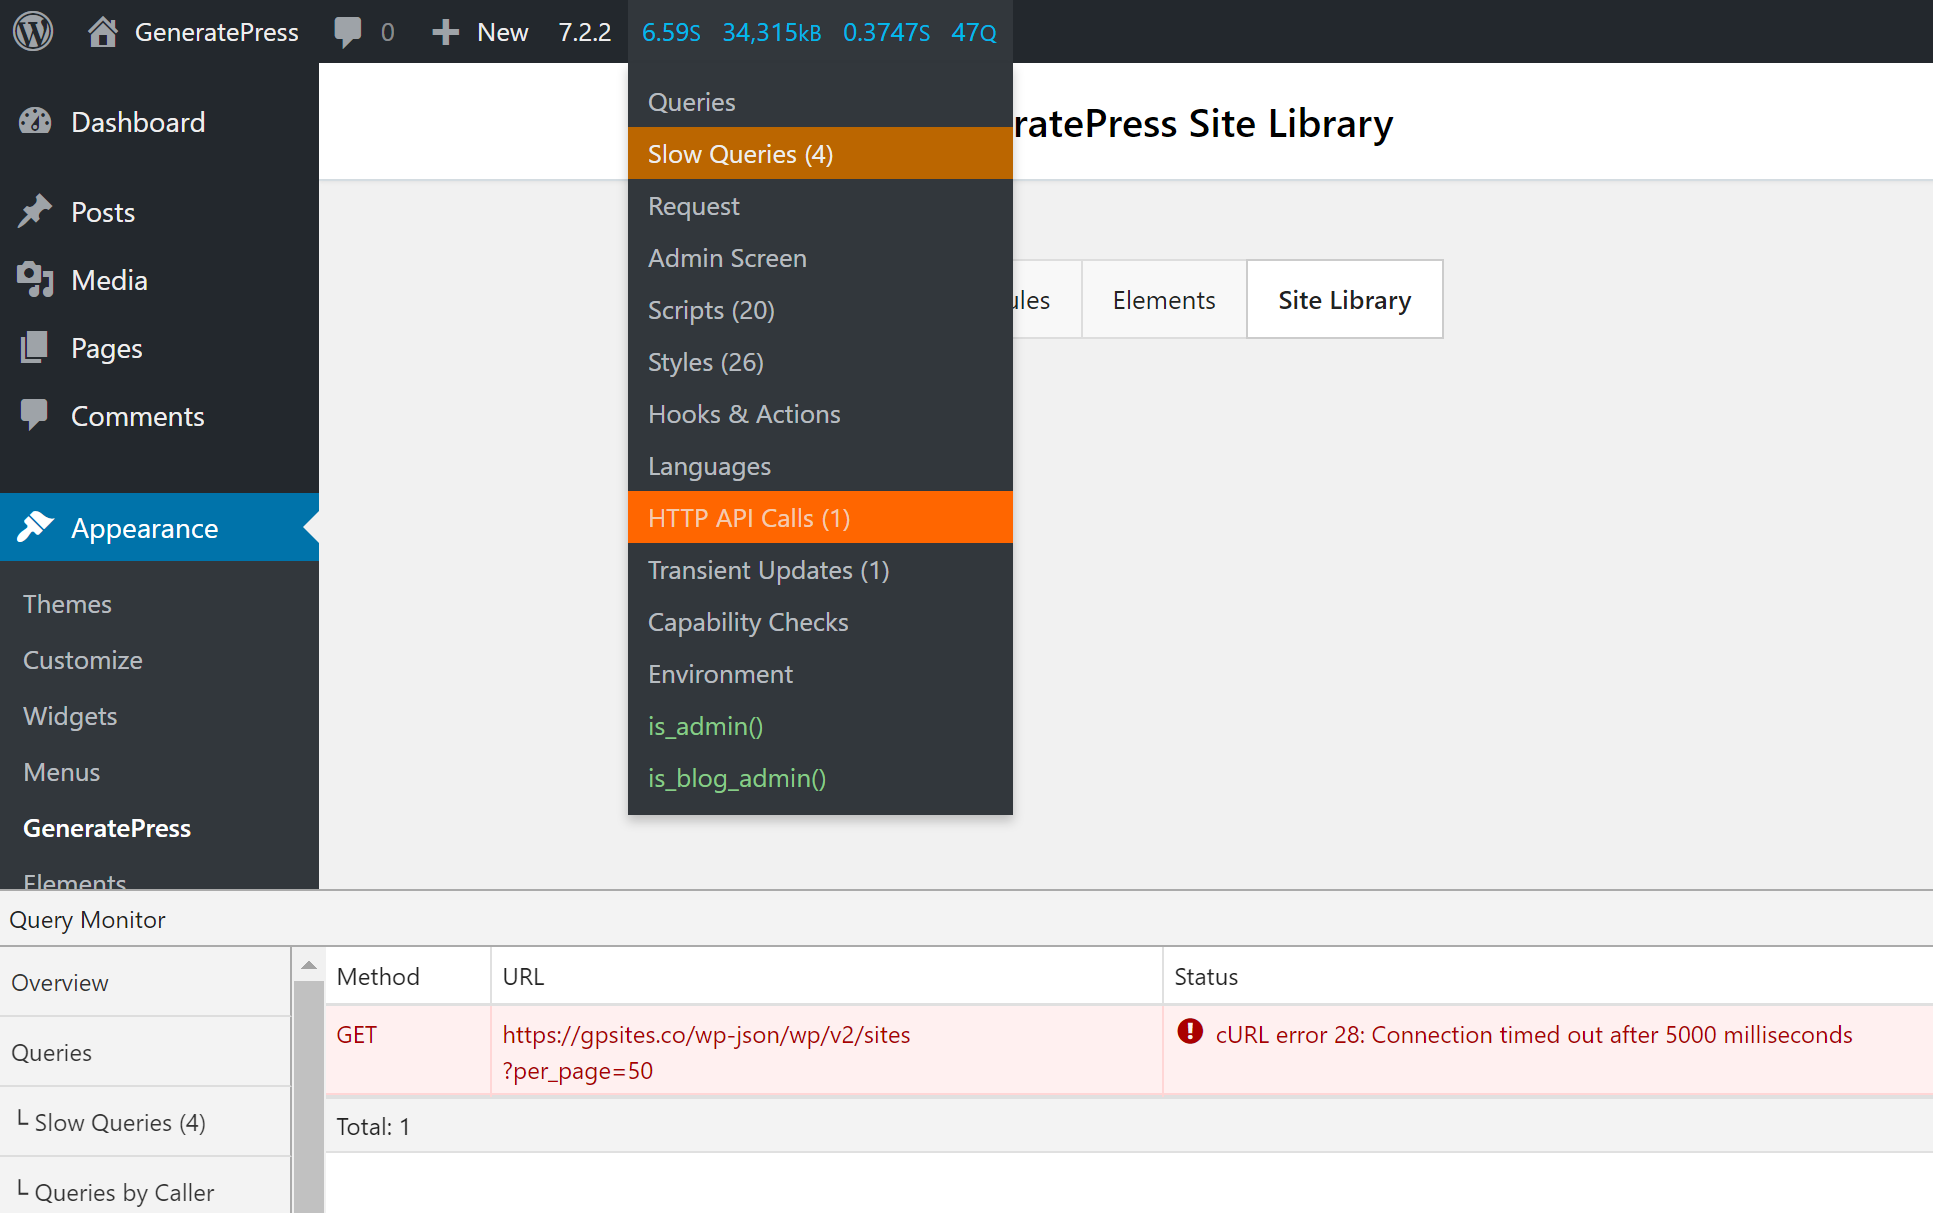Click the Dashboard gauge icon
This screenshot has height=1213, width=1933.
35,121
